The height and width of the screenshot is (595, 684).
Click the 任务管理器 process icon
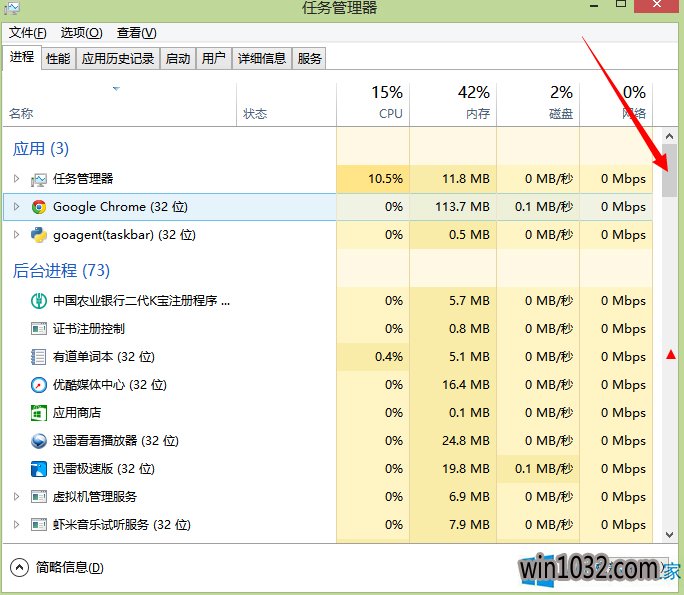pyautogui.click(x=39, y=179)
